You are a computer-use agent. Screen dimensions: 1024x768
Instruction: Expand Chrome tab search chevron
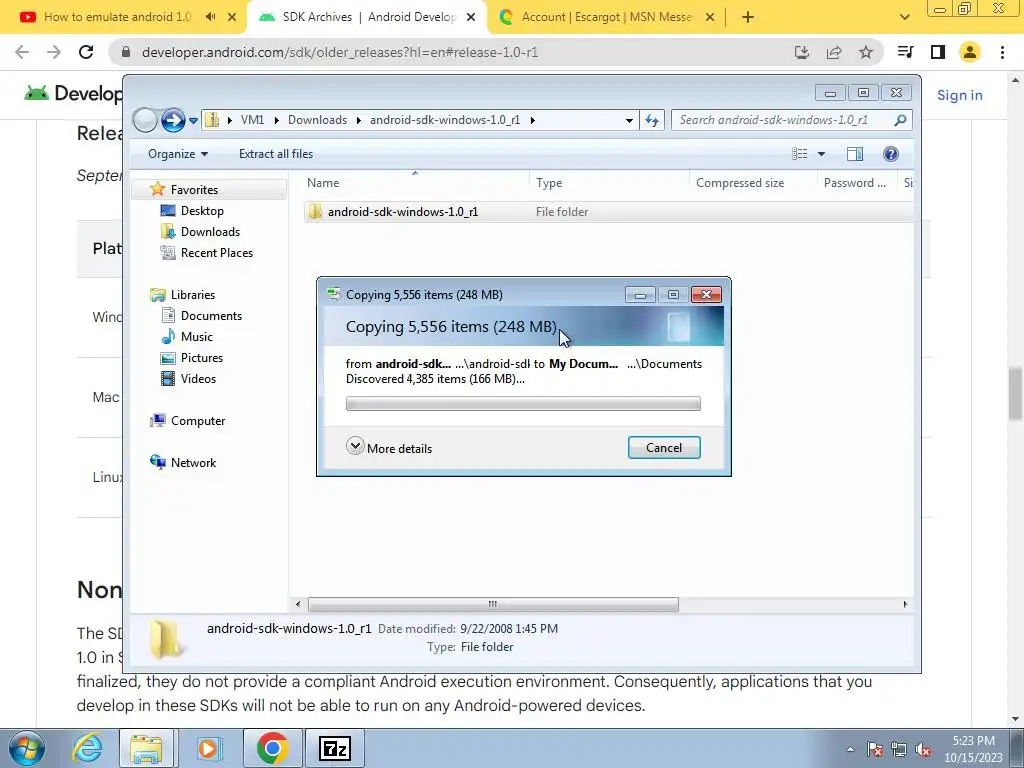pos(904,17)
